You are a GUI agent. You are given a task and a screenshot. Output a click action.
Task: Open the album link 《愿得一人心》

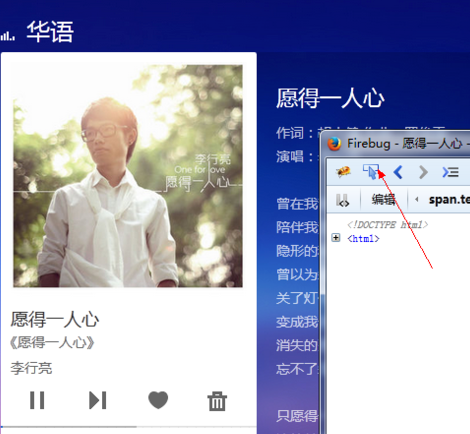coord(52,343)
